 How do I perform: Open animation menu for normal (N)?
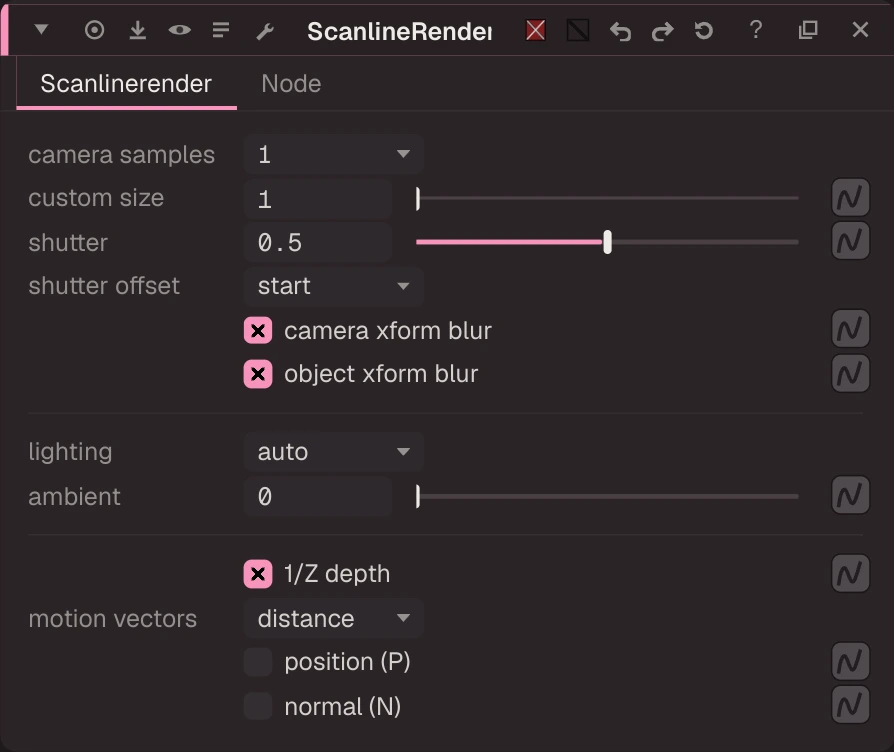(x=850, y=705)
